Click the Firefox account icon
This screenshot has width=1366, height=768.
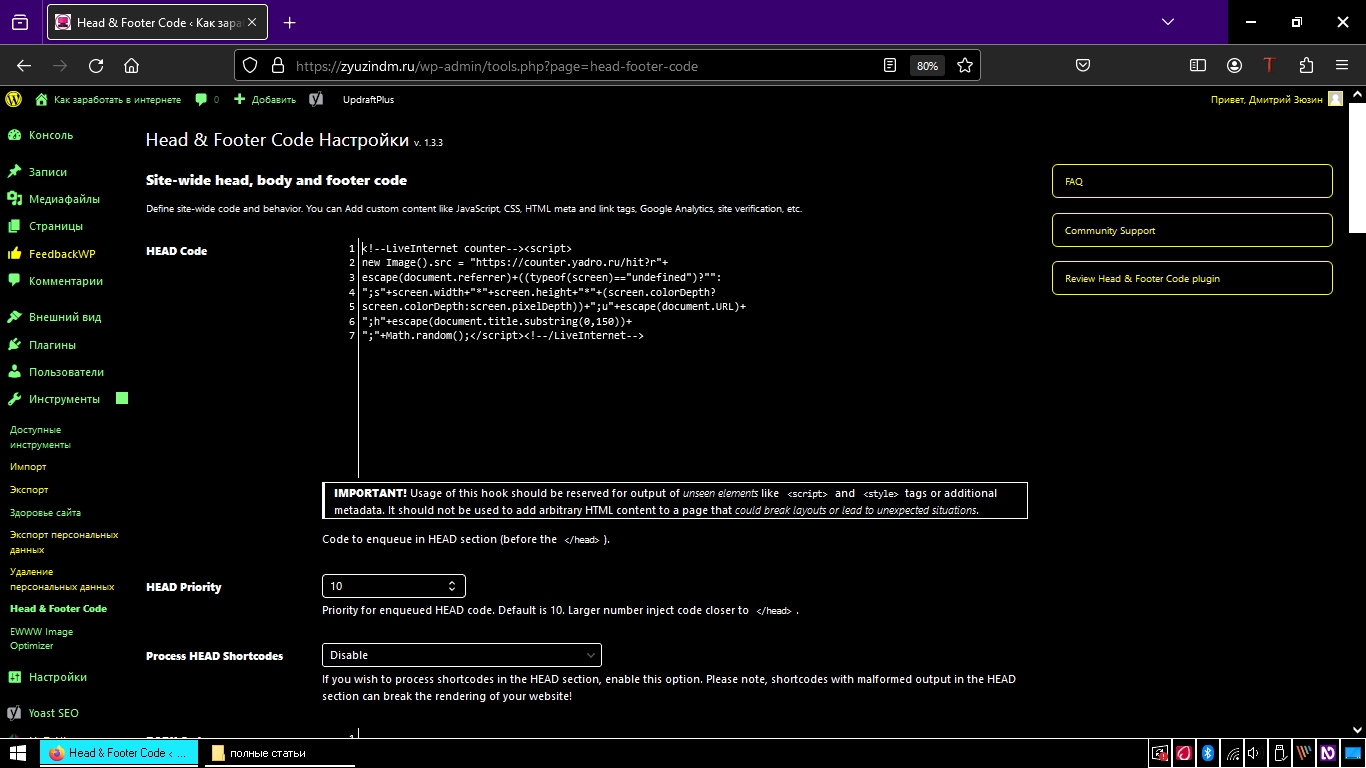[x=1235, y=65]
